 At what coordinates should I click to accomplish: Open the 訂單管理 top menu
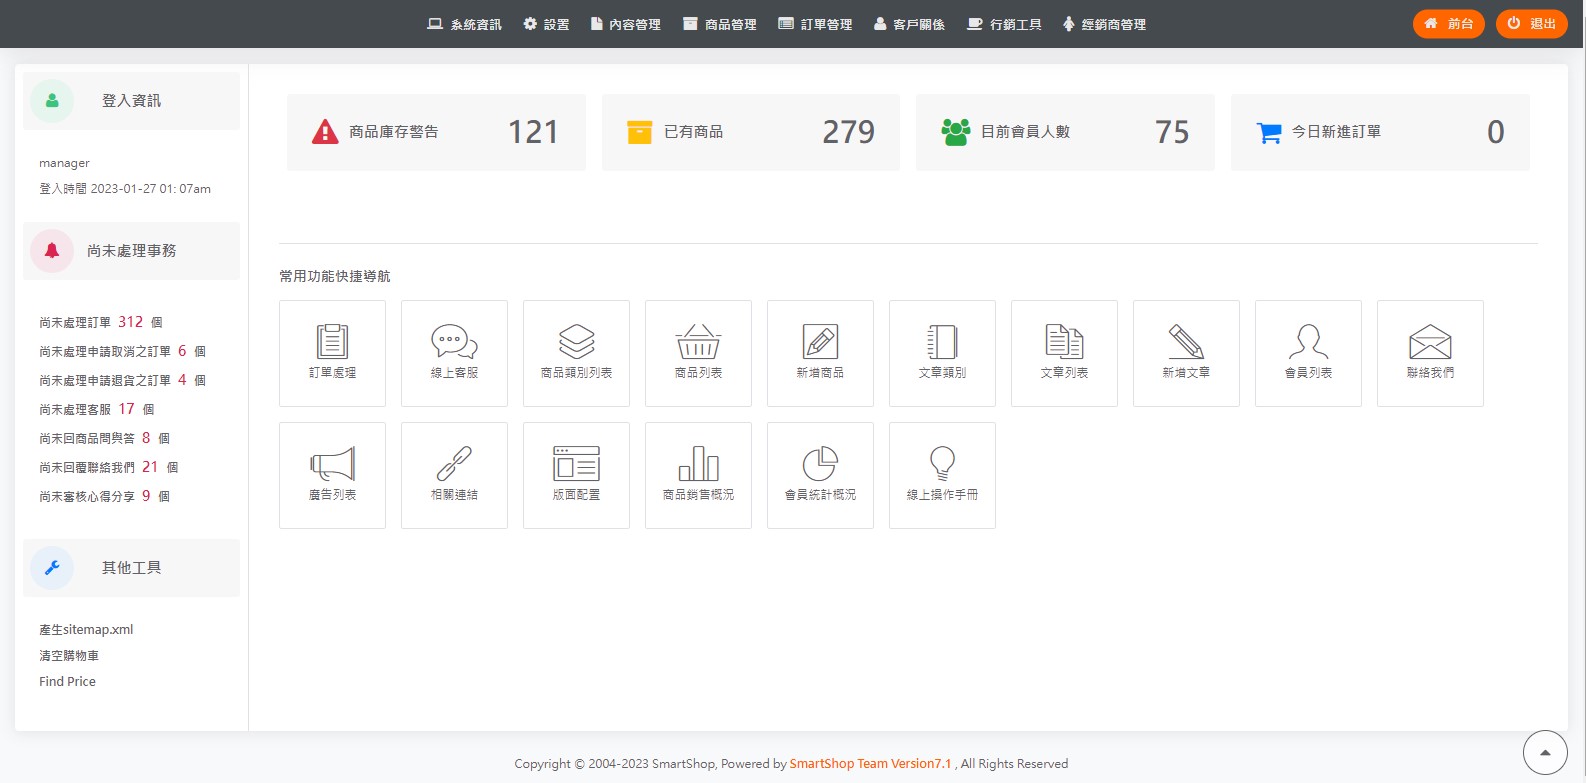(816, 24)
